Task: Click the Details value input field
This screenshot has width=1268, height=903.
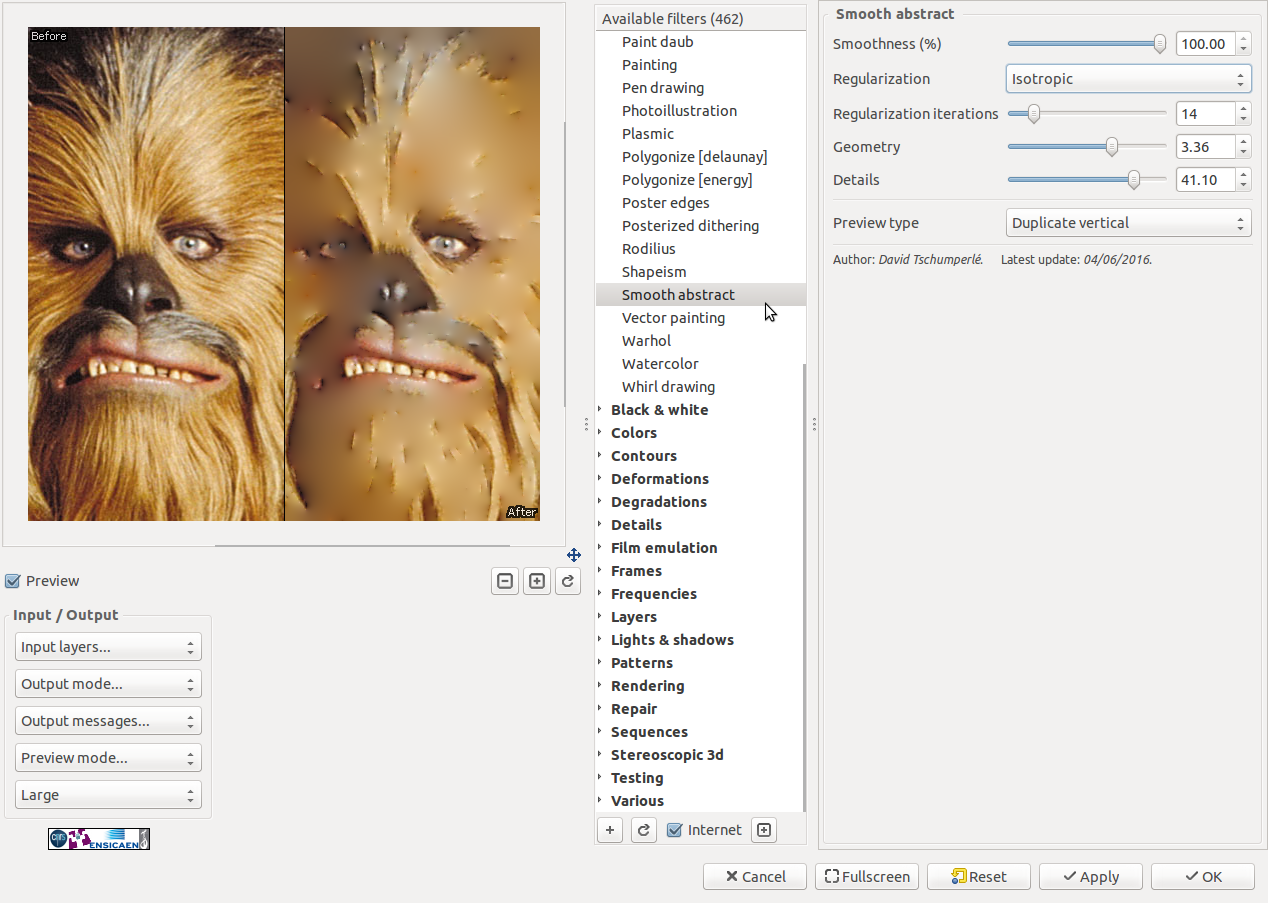Action: [x=1205, y=180]
